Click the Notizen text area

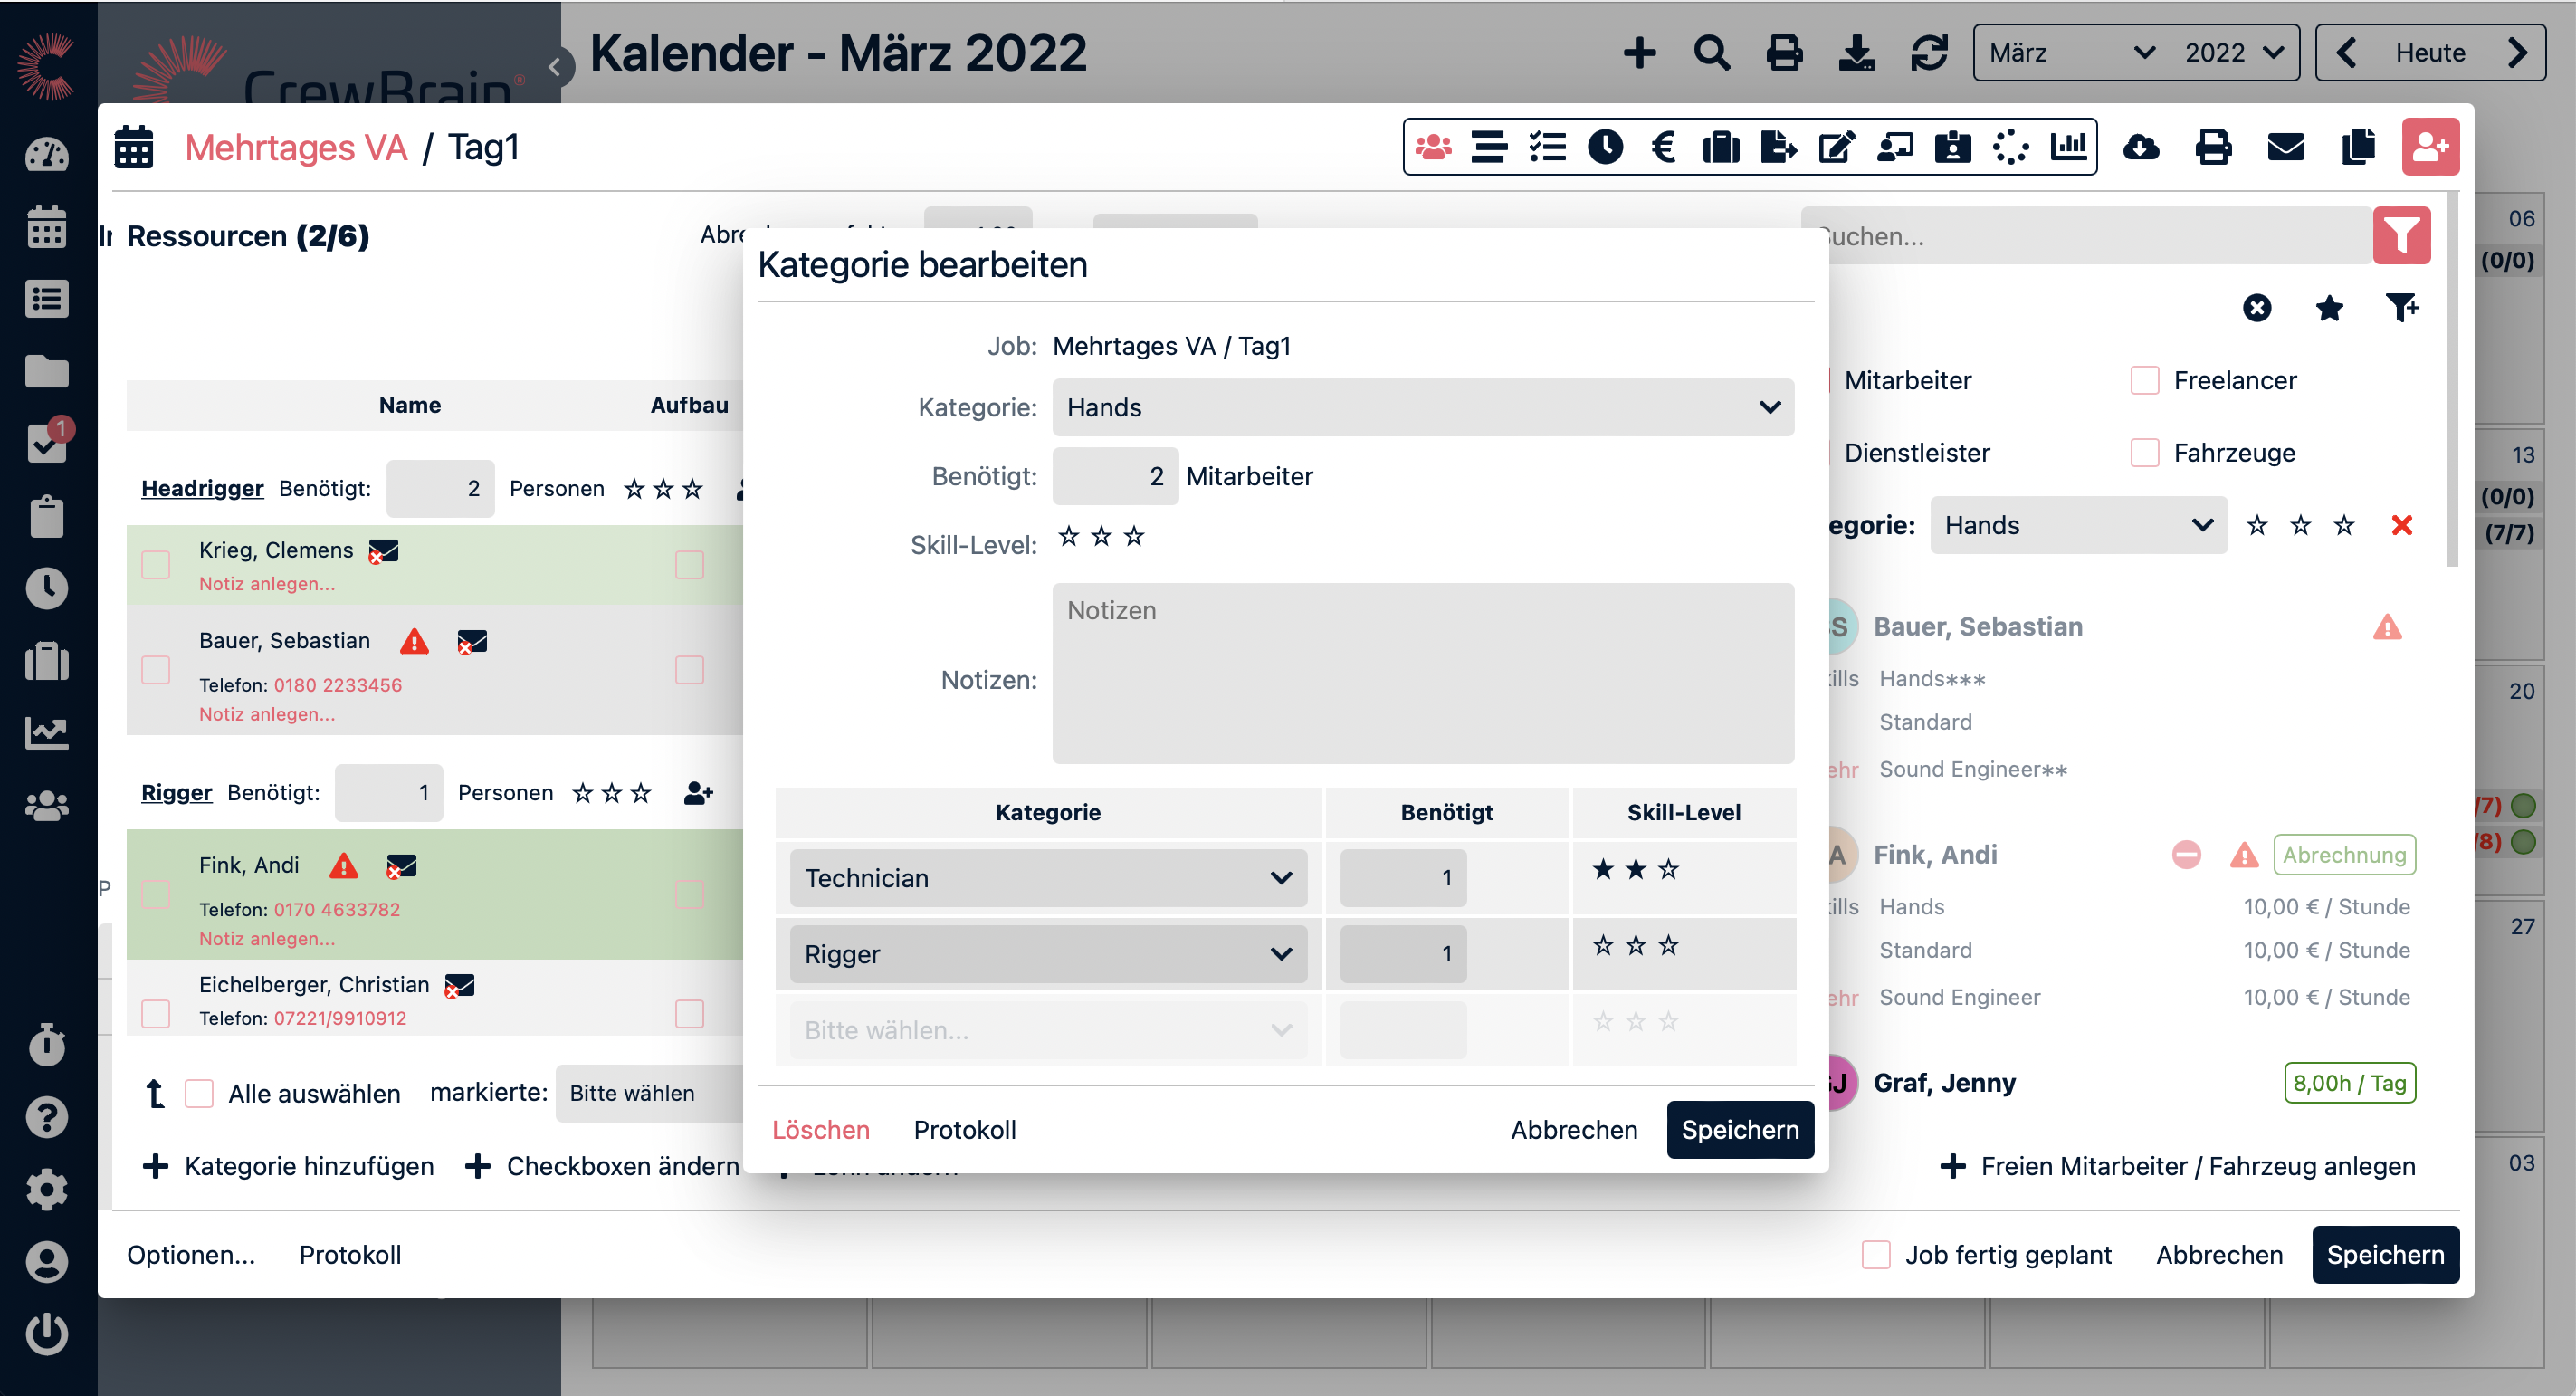[x=1422, y=673]
